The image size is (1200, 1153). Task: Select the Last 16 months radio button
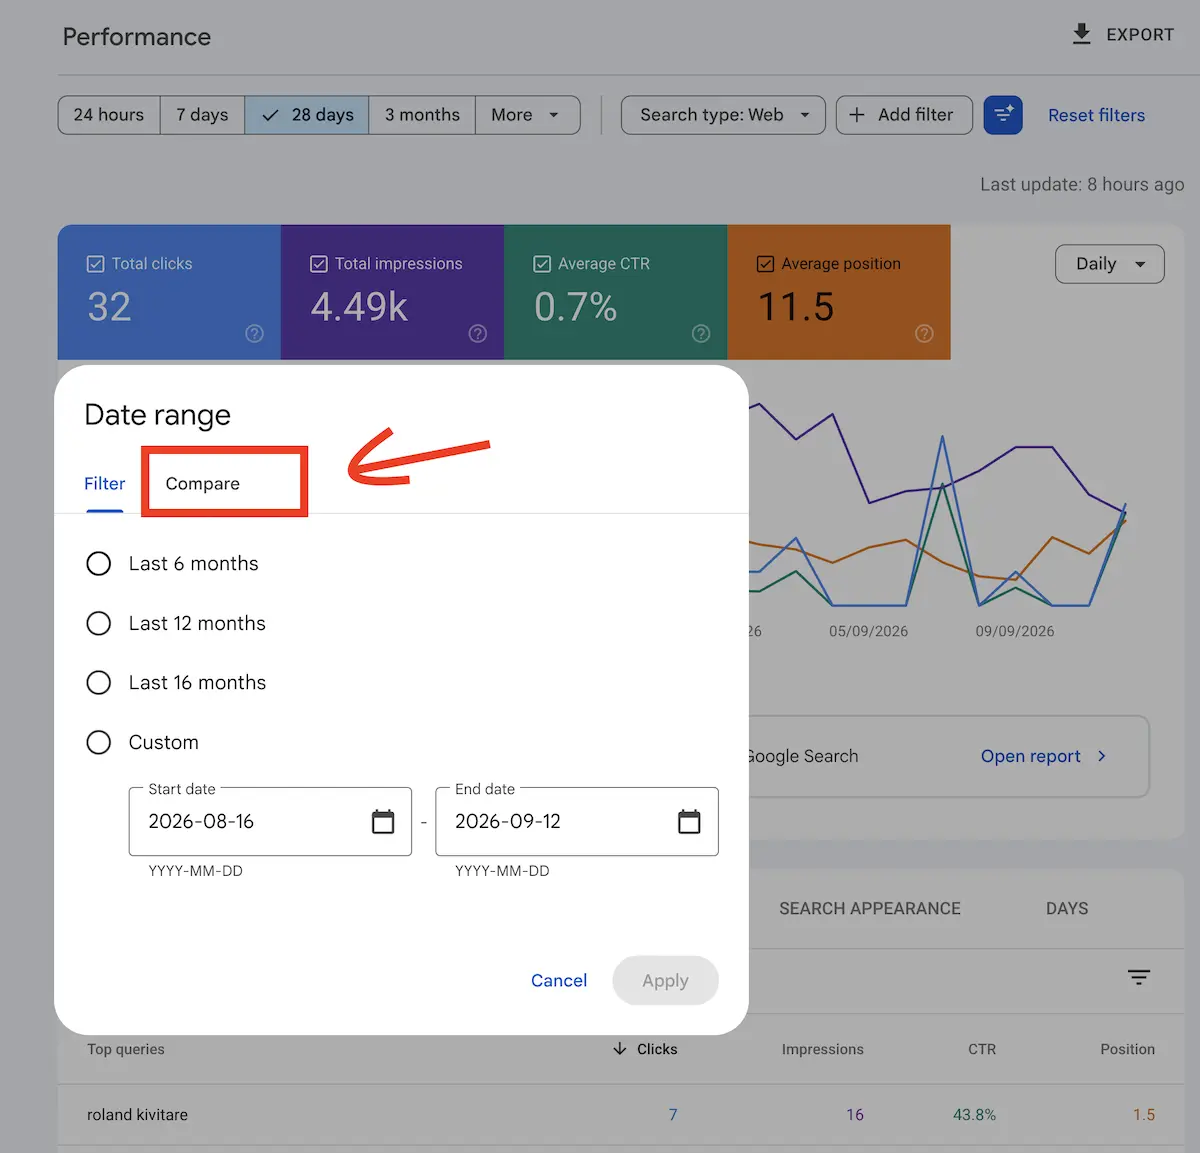(99, 683)
